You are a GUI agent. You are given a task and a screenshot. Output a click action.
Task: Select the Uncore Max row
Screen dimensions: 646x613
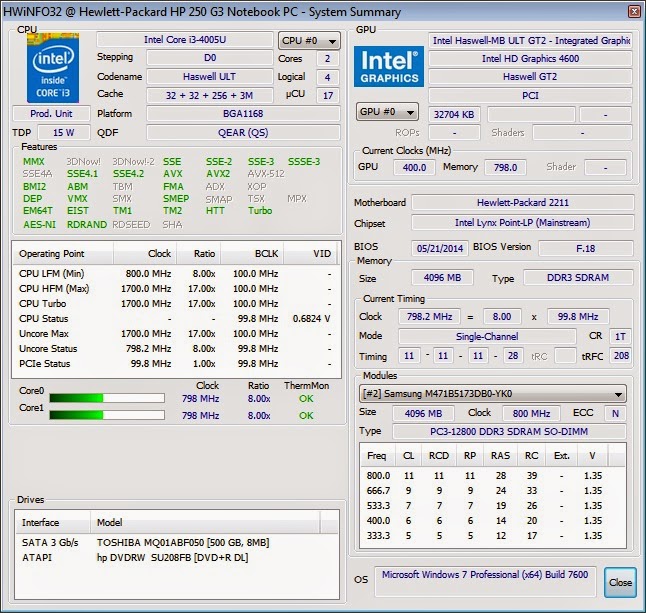click(175, 334)
